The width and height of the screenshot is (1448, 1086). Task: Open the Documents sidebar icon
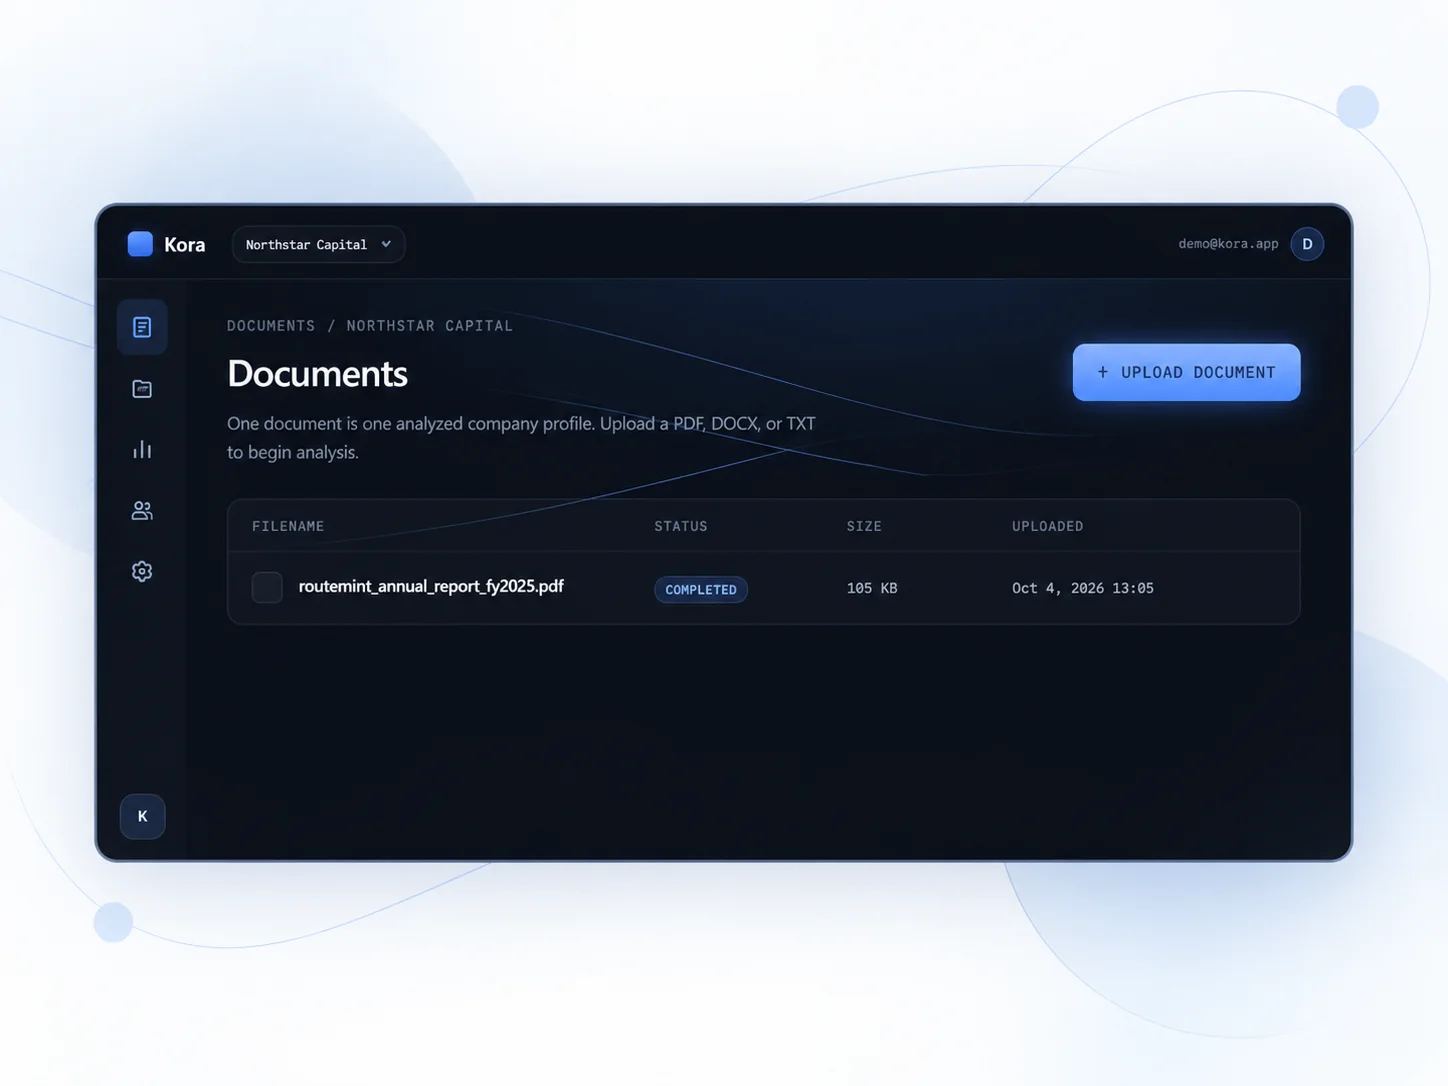pyautogui.click(x=142, y=327)
